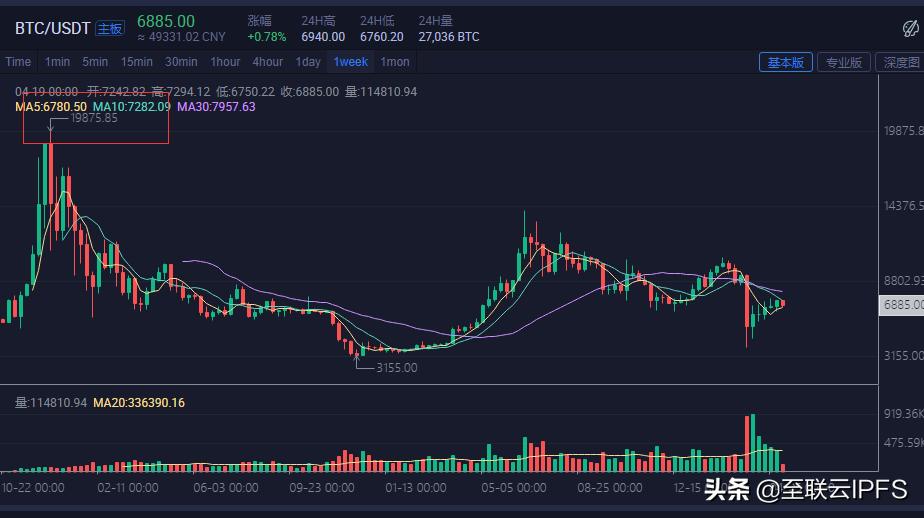Click the 19875.85 peak price marker
Screen dimensions: 924x518
click(94, 118)
